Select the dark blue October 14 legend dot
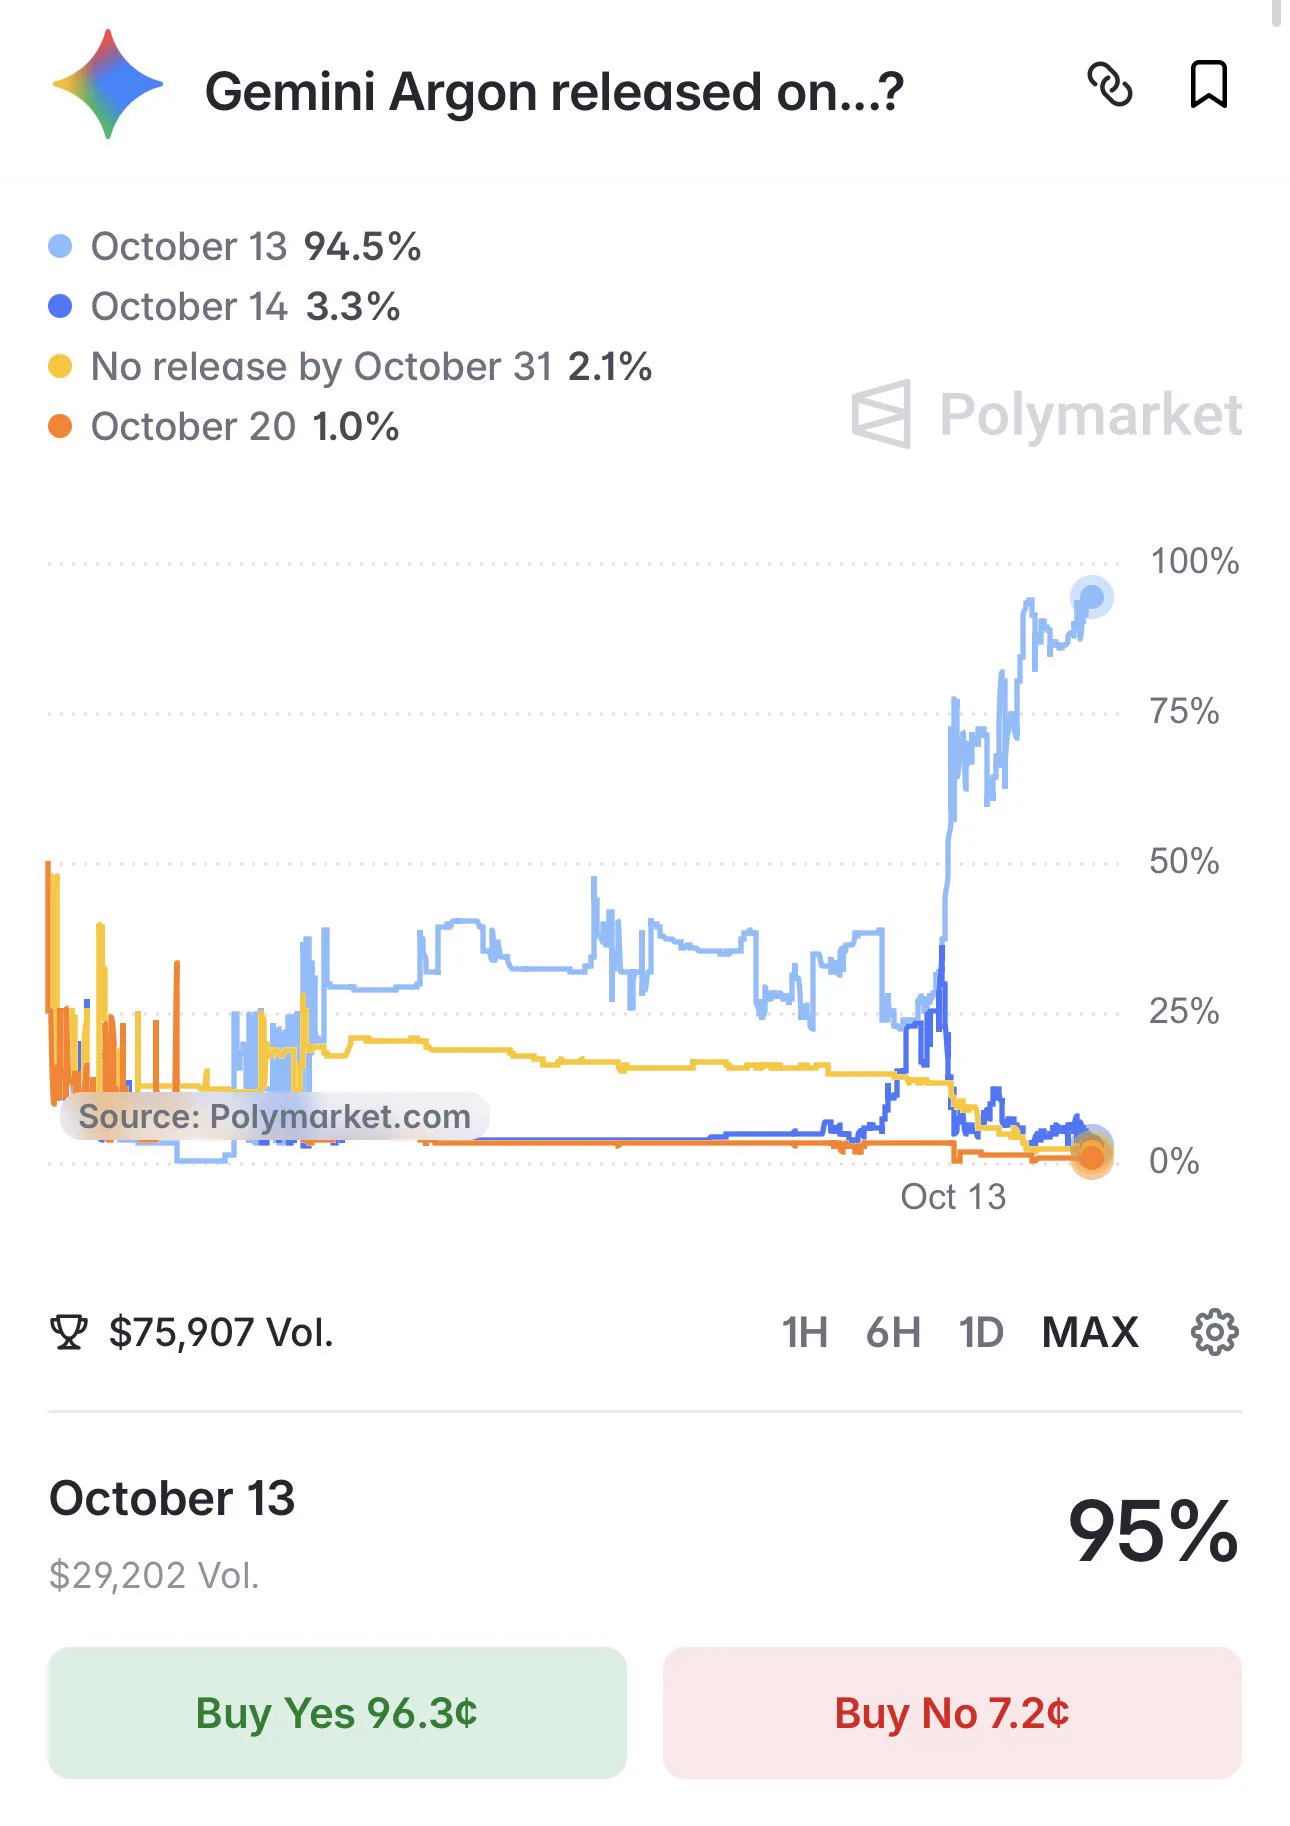This screenshot has height=1826, width=1290. (60, 306)
